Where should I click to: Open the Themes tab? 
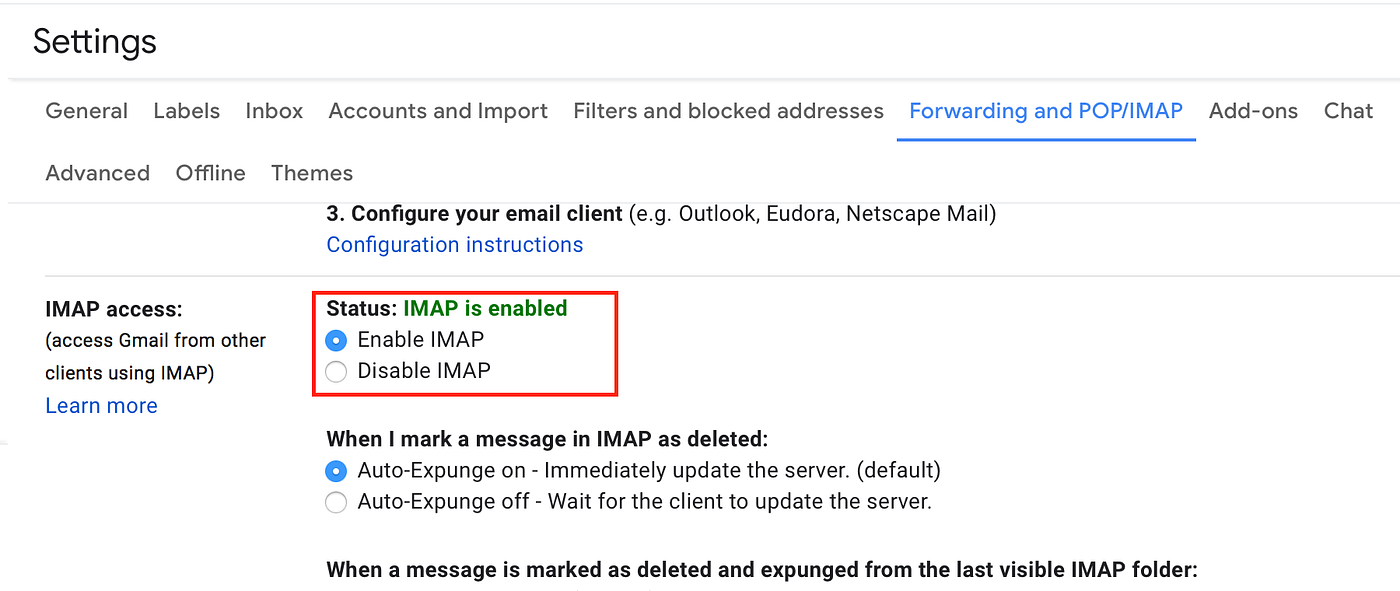pyautogui.click(x=312, y=173)
